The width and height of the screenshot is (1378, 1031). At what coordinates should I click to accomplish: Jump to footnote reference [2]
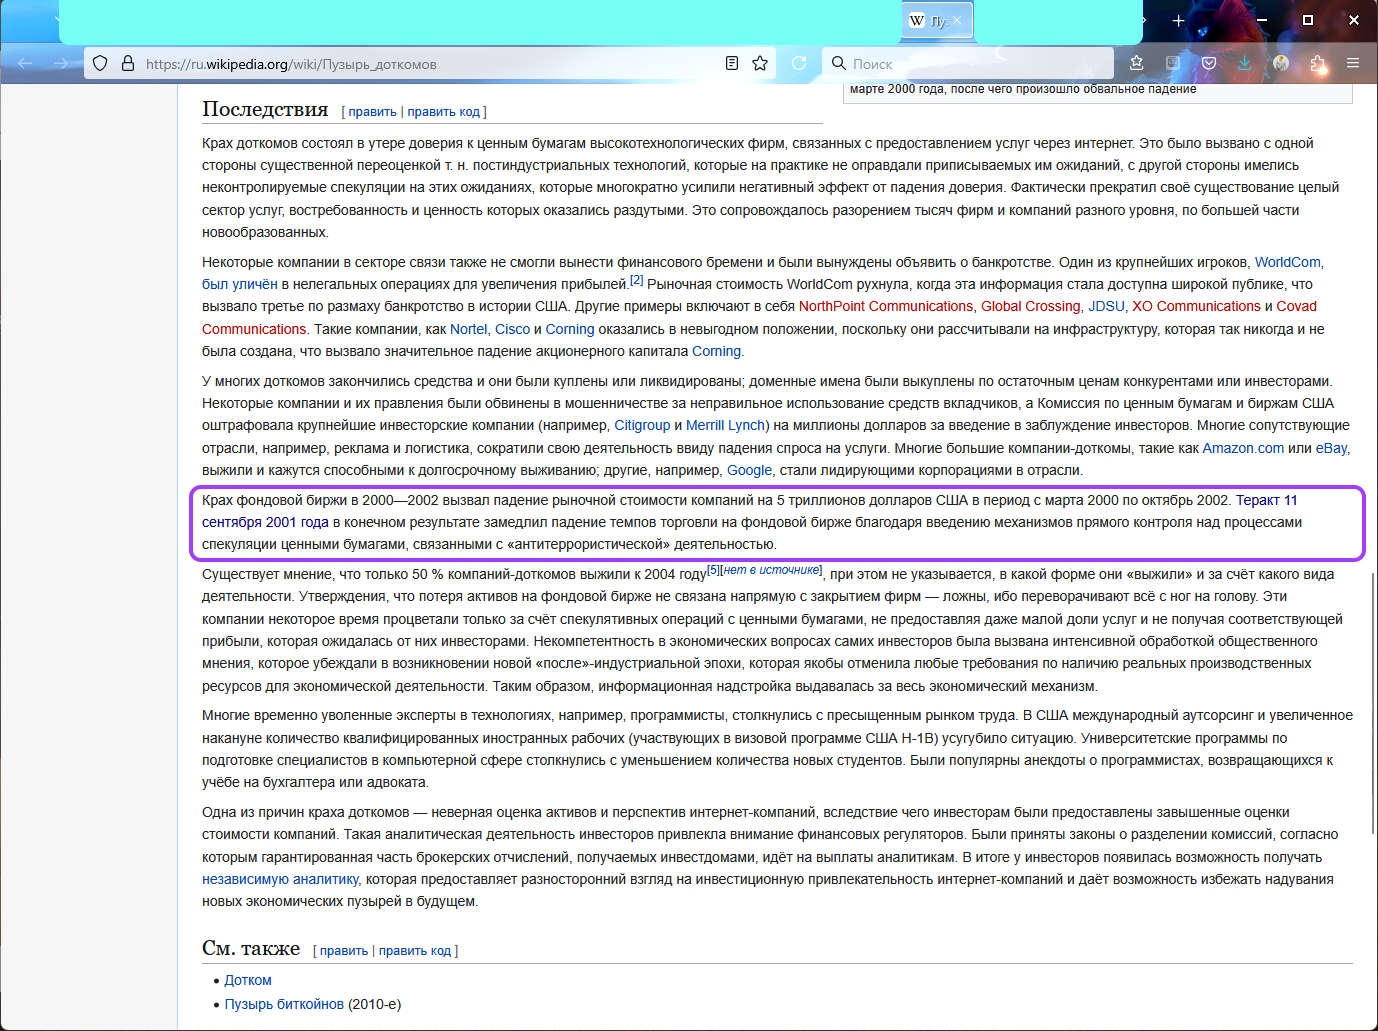(x=637, y=280)
